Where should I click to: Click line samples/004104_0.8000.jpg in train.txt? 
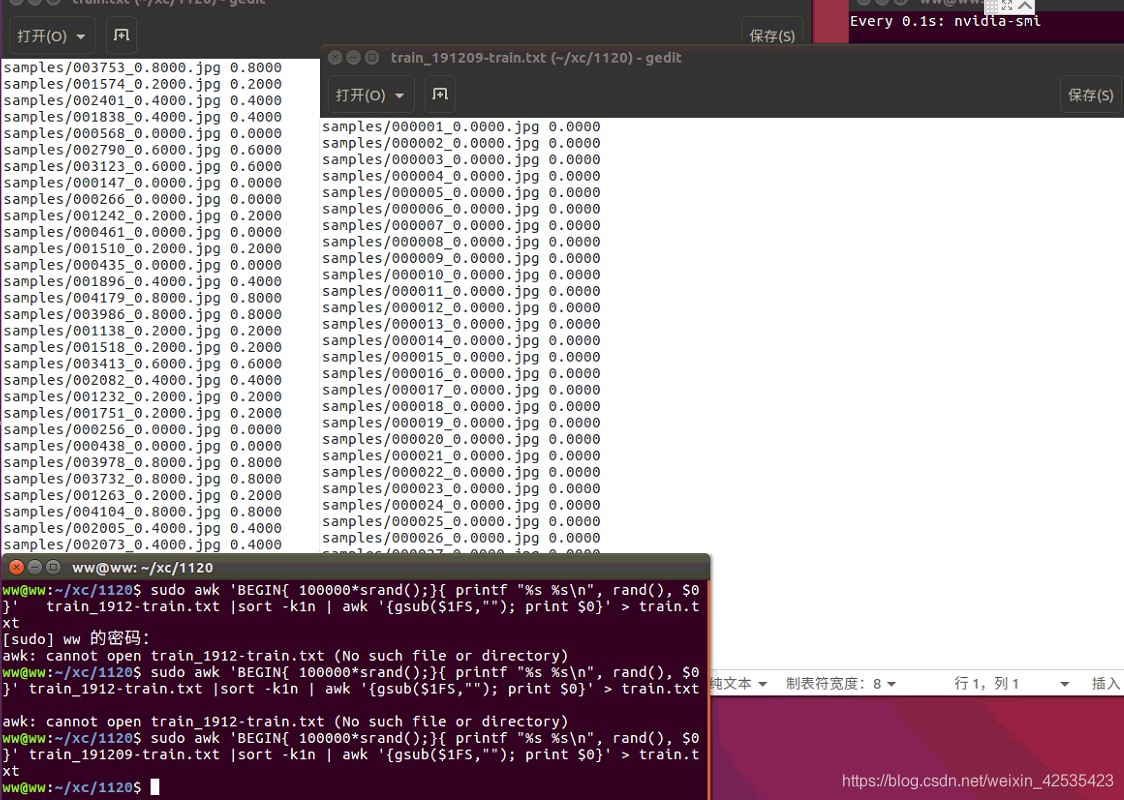[x=143, y=512]
